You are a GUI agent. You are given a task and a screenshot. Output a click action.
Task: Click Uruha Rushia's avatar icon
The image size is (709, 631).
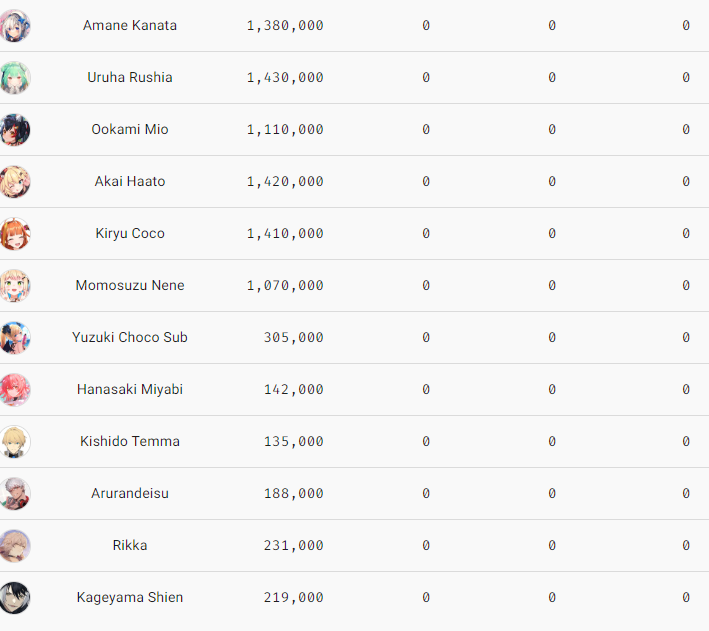click(15, 78)
